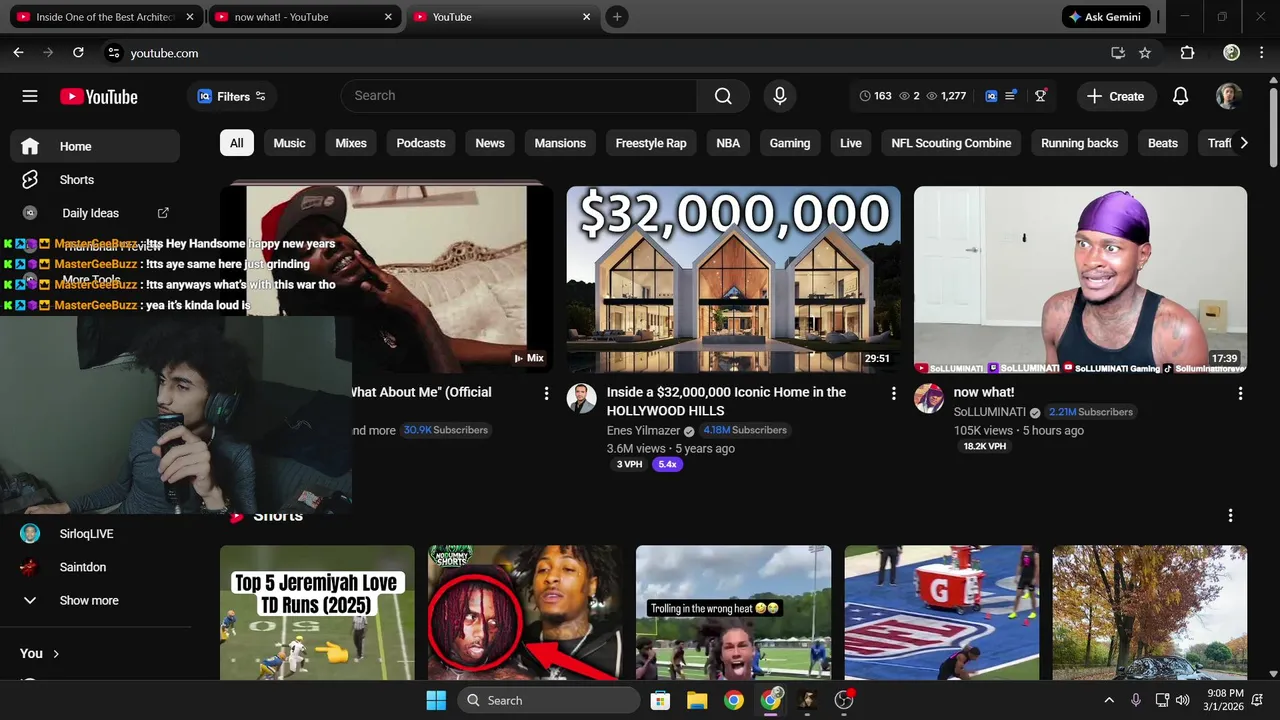Select the All filter chip
The image size is (1280, 720).
click(237, 143)
